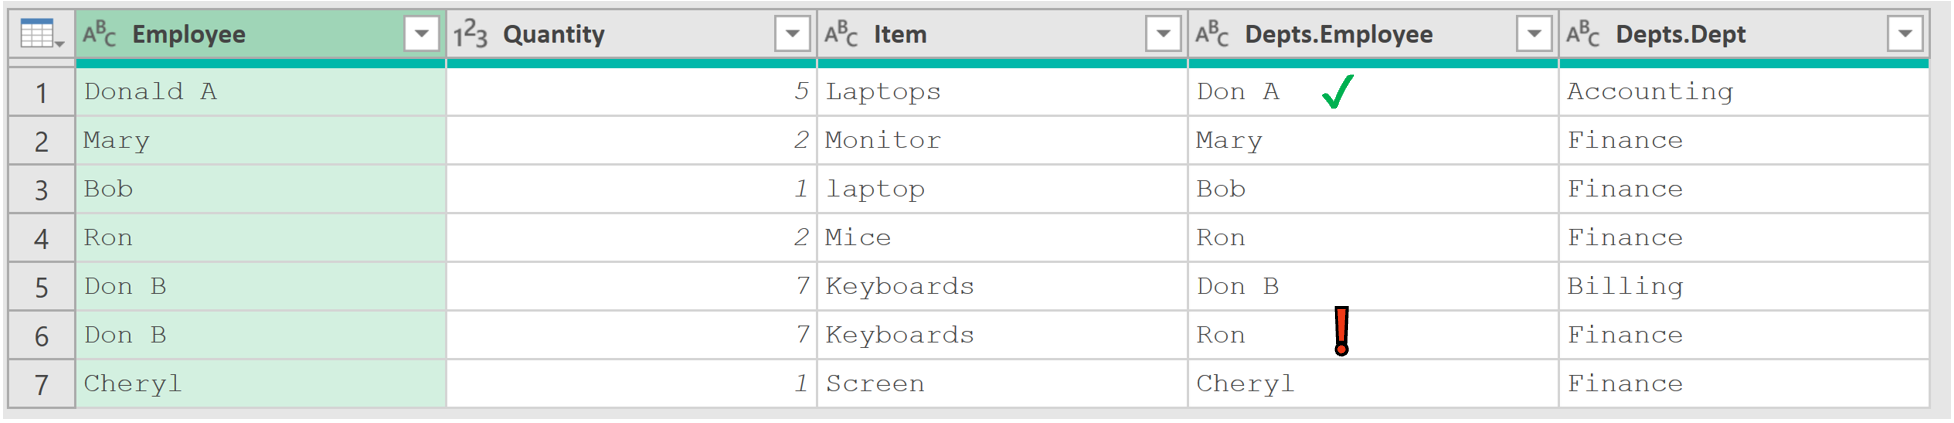This screenshot has height=423, width=1954.
Task: Expand the Depts.Employee filter dropdown
Action: 1534,34
